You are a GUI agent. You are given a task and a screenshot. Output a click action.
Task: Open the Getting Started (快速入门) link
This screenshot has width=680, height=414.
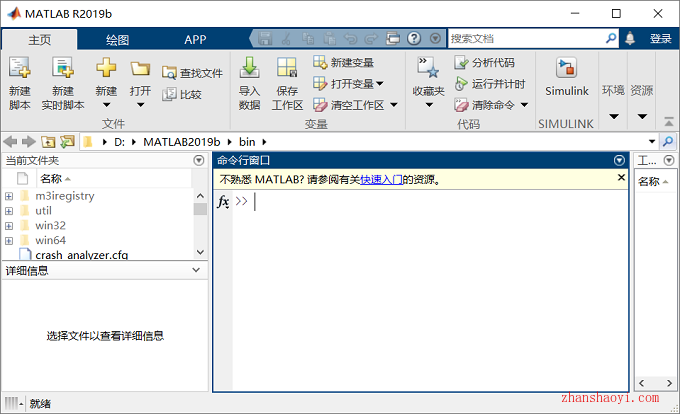(381, 179)
